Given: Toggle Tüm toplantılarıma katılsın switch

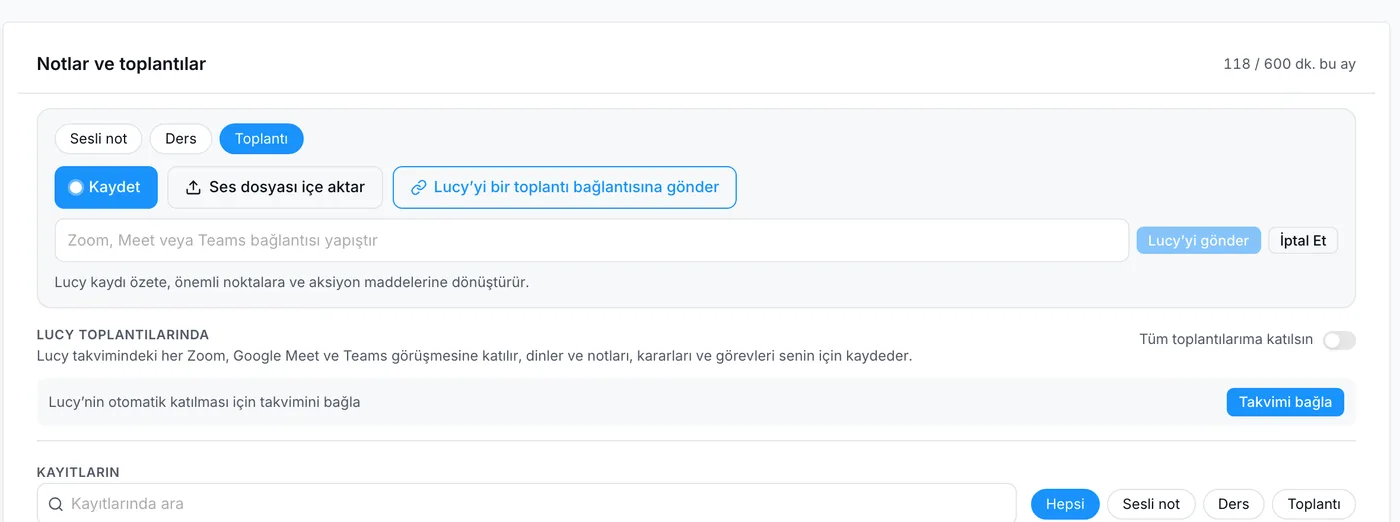Looking at the screenshot, I should coord(1339,340).
